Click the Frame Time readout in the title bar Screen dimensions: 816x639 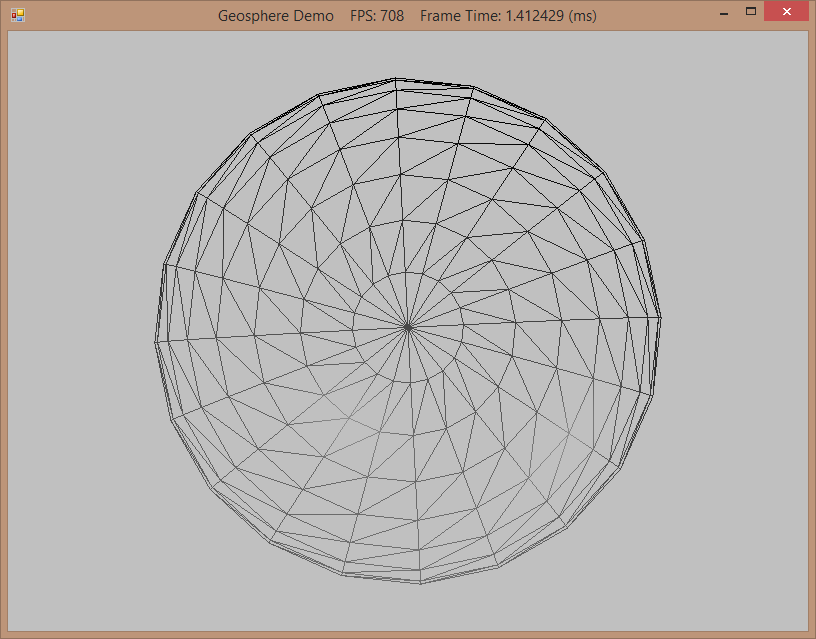[x=508, y=16]
